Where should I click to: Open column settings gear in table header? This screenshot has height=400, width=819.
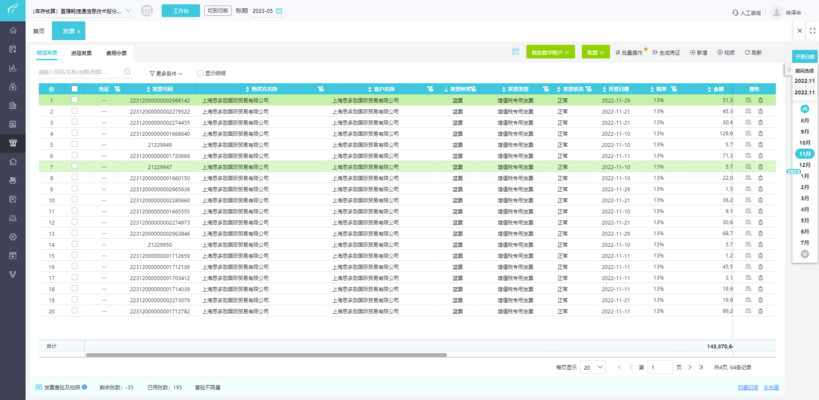click(52, 89)
